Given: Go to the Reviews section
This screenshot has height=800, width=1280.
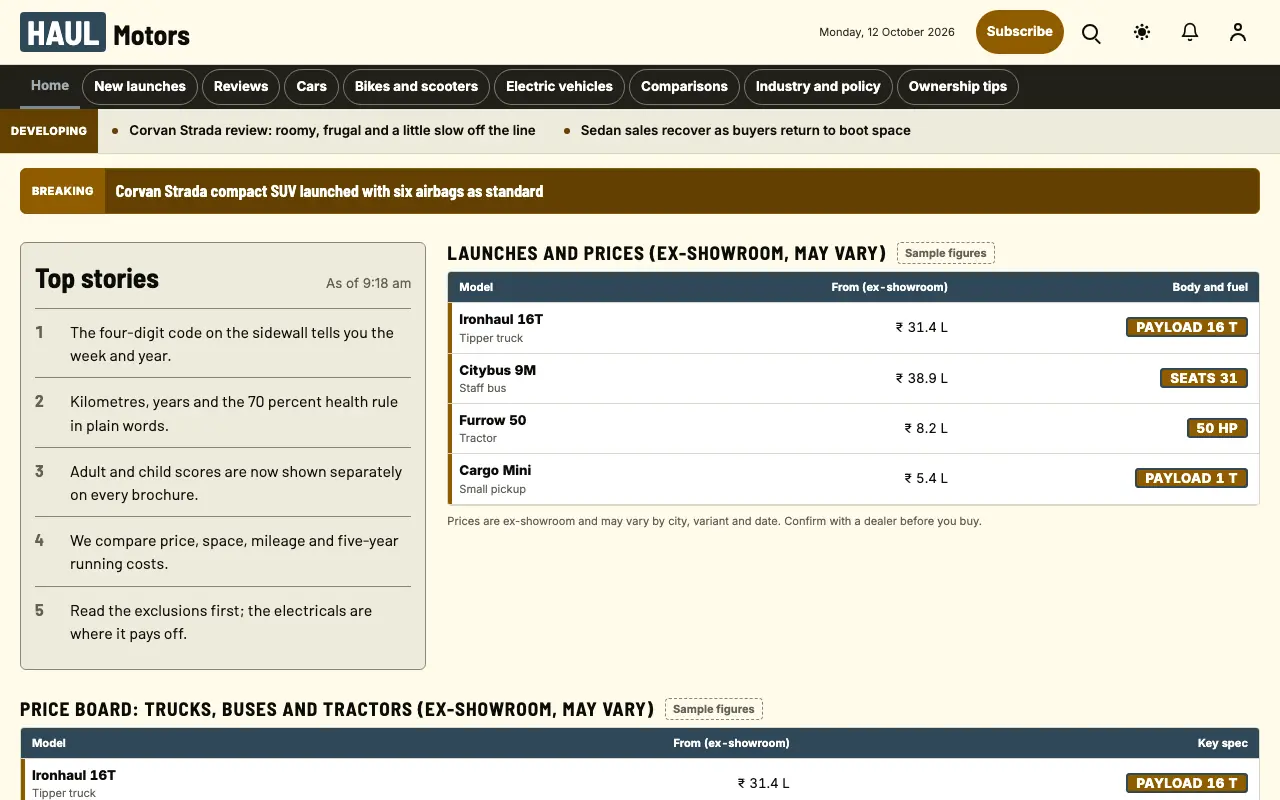Looking at the screenshot, I should [241, 87].
